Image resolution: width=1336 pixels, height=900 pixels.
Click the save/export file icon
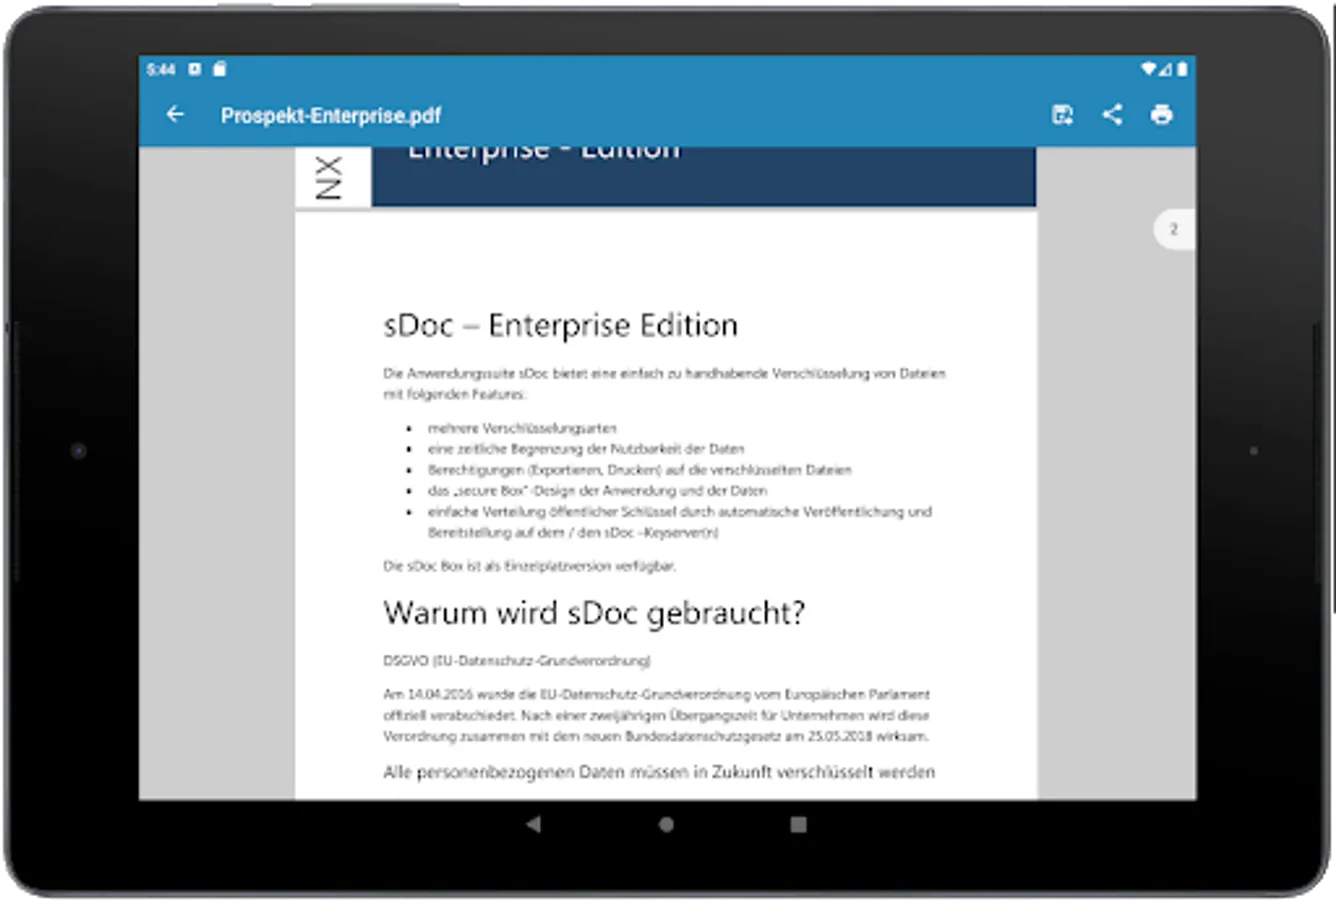1062,114
